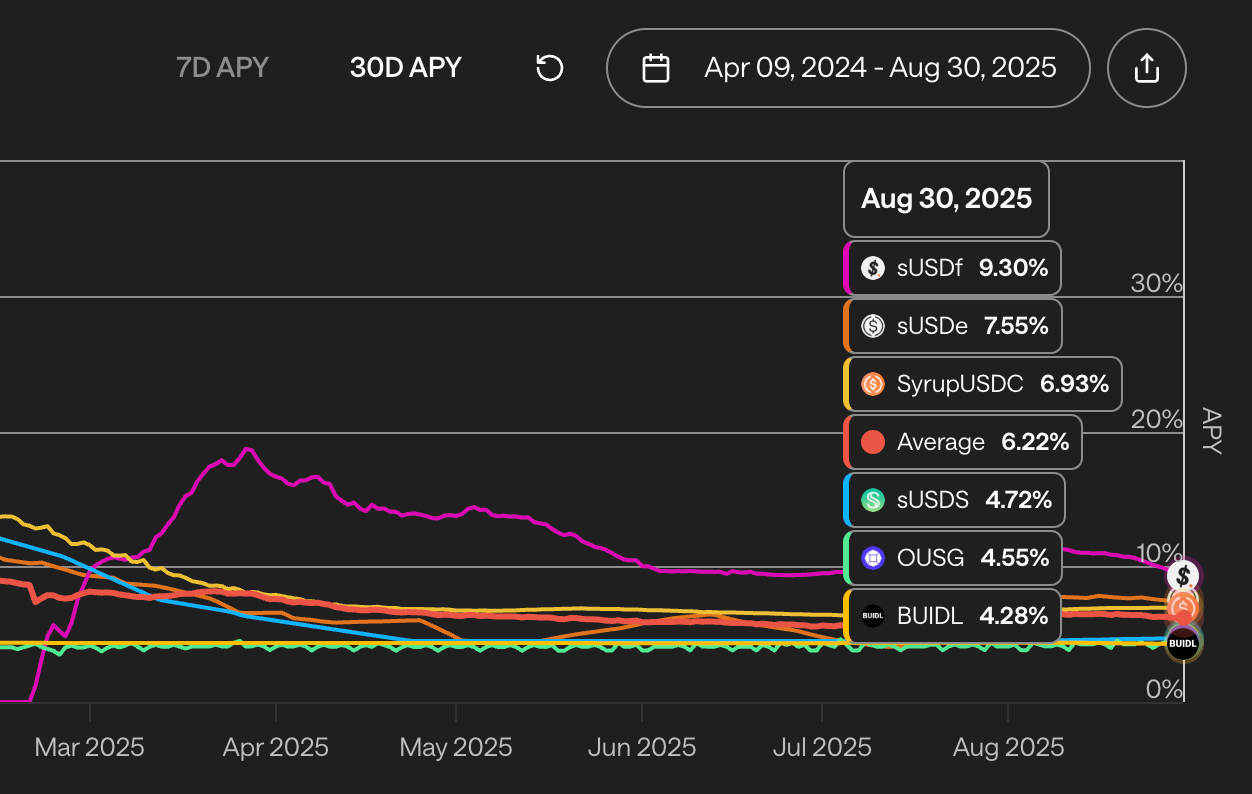Click the calendar icon in the date field

656,68
